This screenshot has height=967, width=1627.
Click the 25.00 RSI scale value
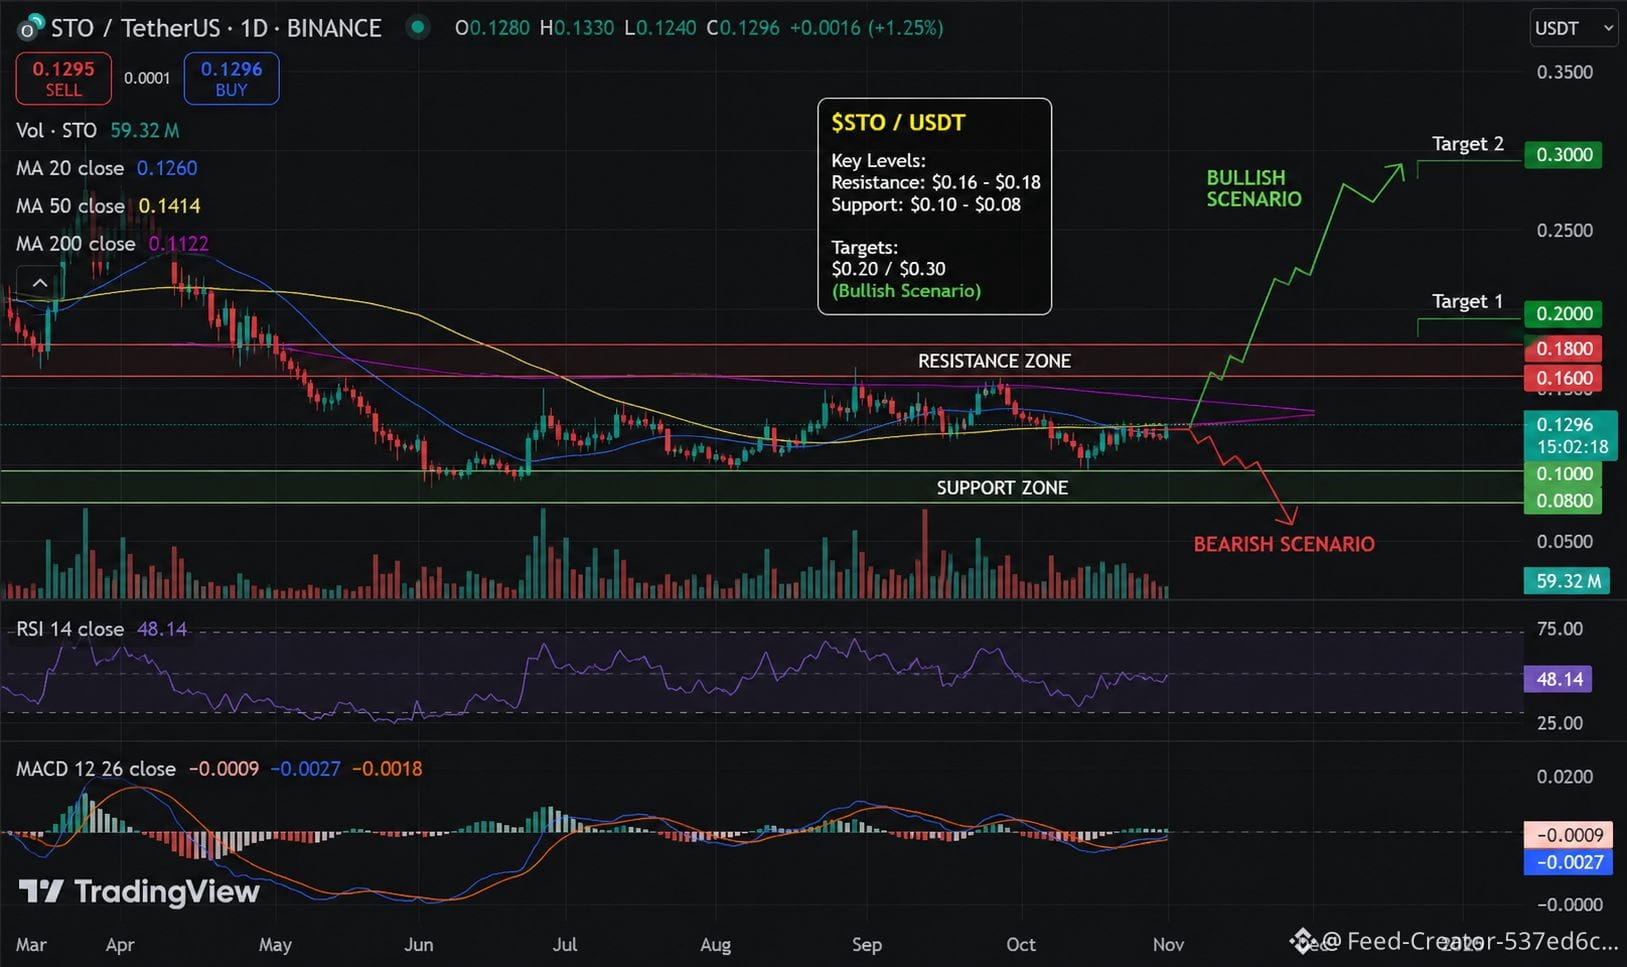click(x=1560, y=722)
